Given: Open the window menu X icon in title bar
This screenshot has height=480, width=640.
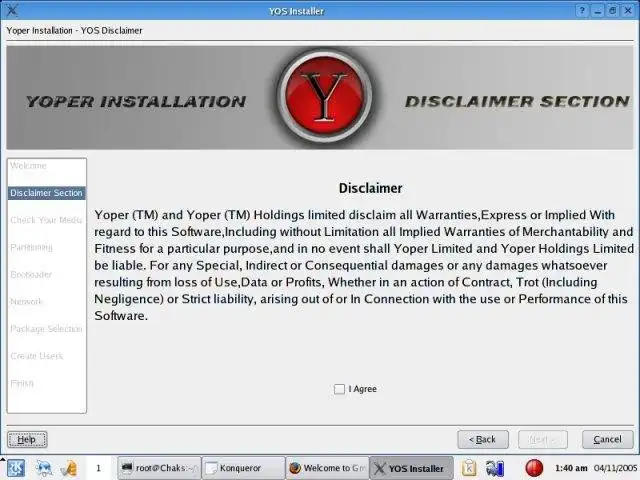Looking at the screenshot, I should [x=12, y=10].
